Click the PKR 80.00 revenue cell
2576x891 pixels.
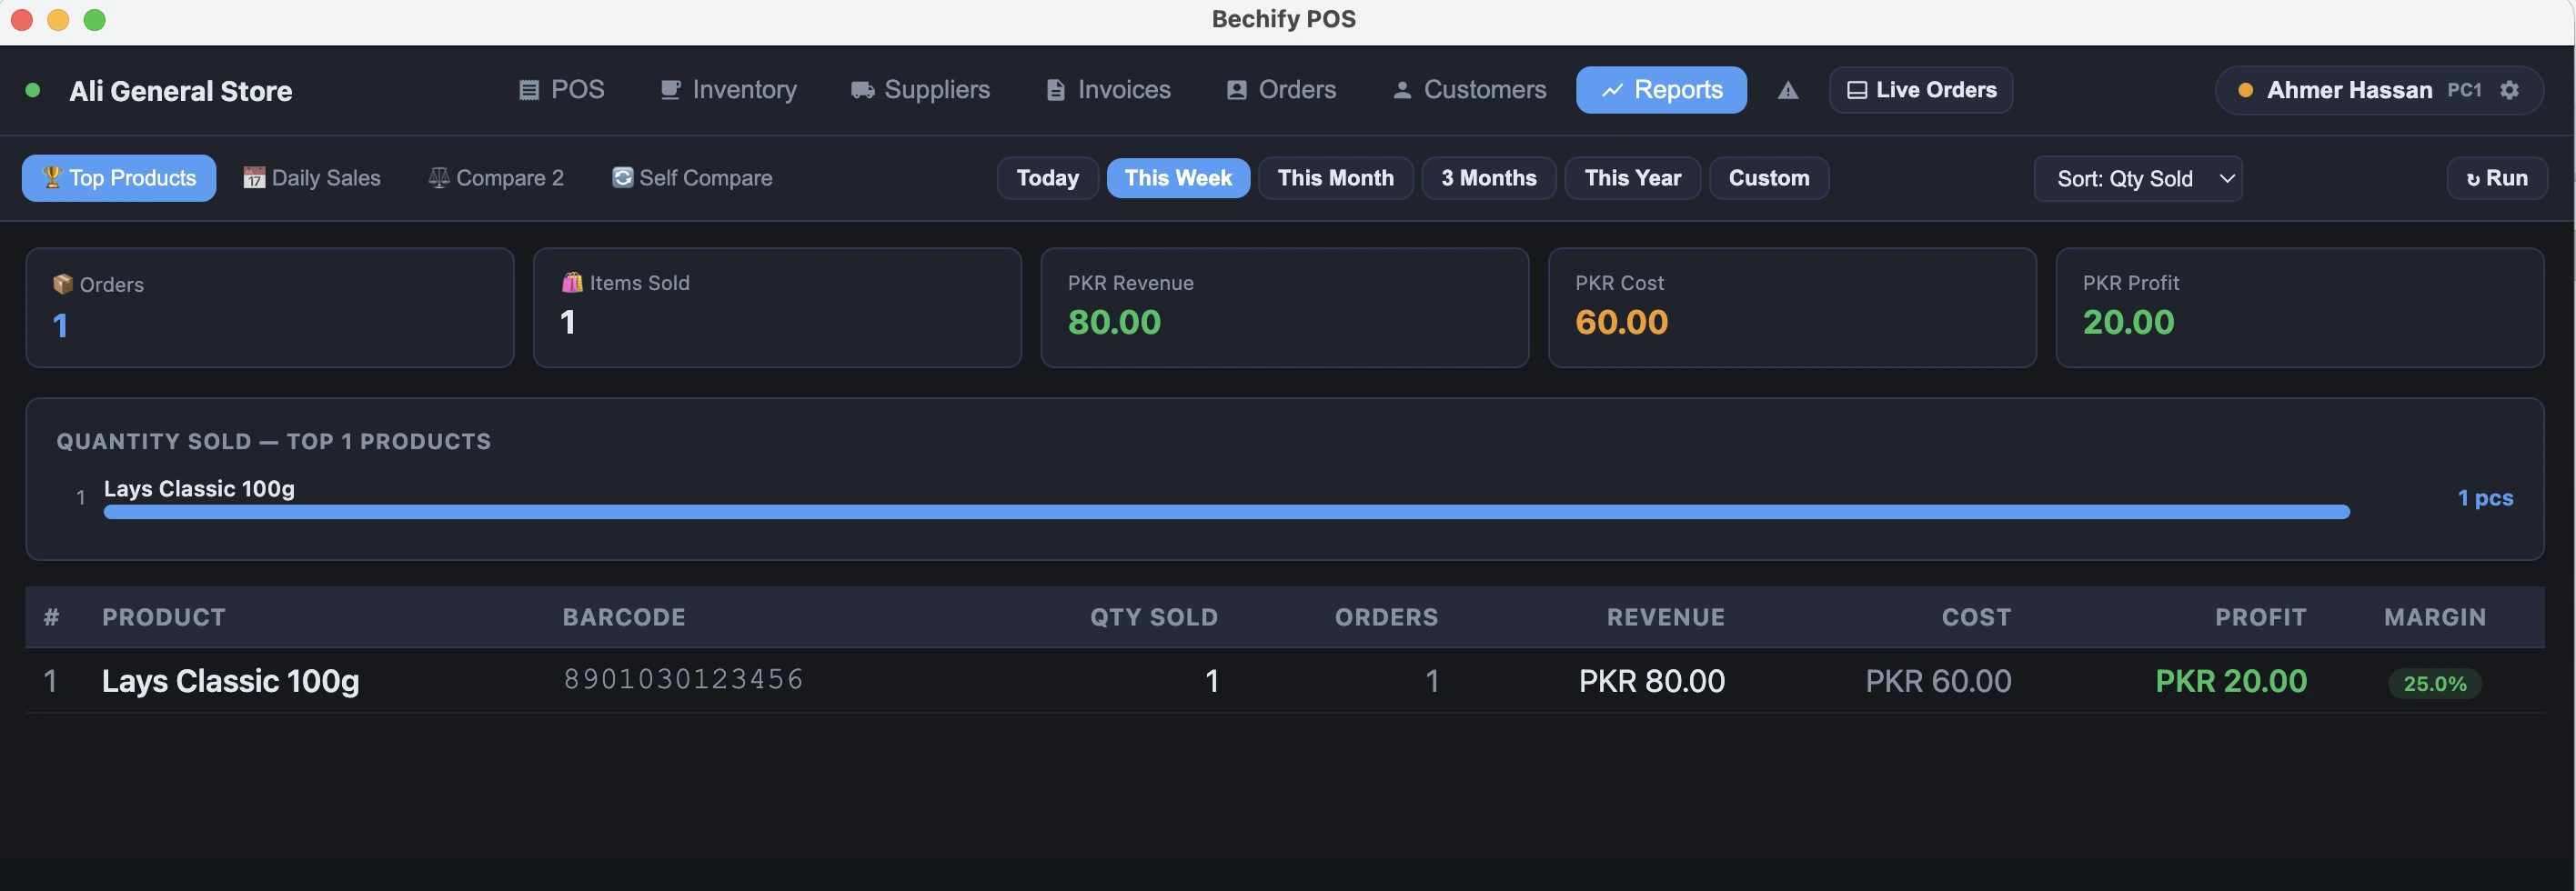pos(1651,681)
